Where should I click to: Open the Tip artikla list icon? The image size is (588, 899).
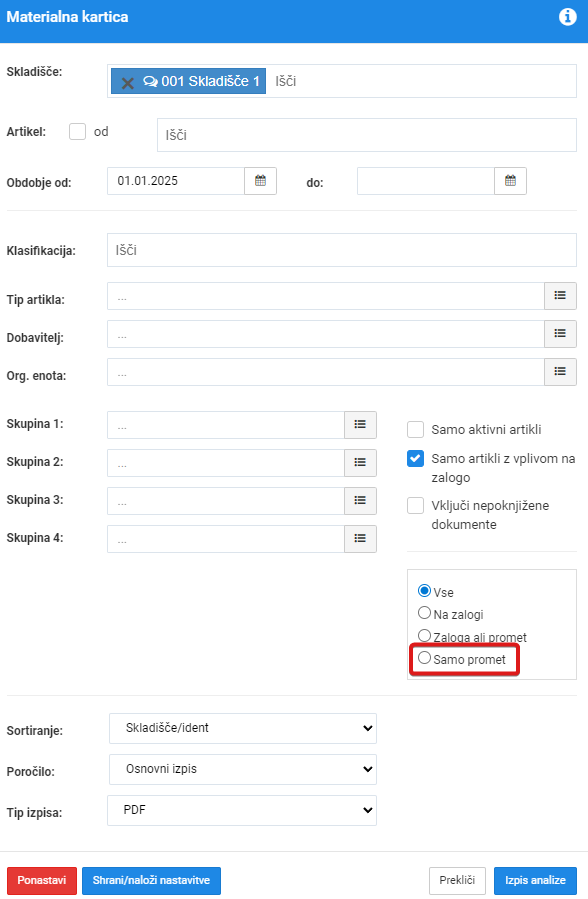tap(560, 296)
